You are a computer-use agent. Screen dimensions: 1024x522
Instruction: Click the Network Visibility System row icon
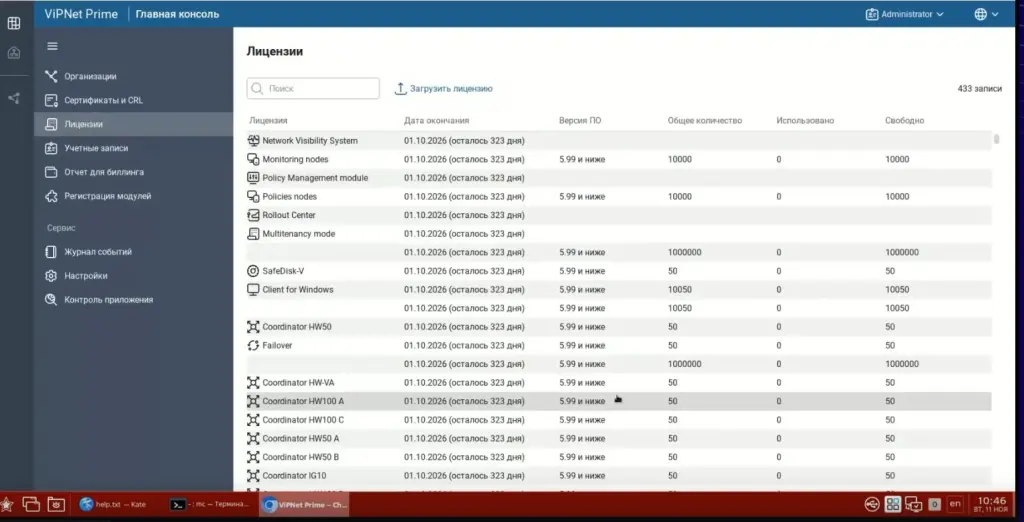(253, 140)
